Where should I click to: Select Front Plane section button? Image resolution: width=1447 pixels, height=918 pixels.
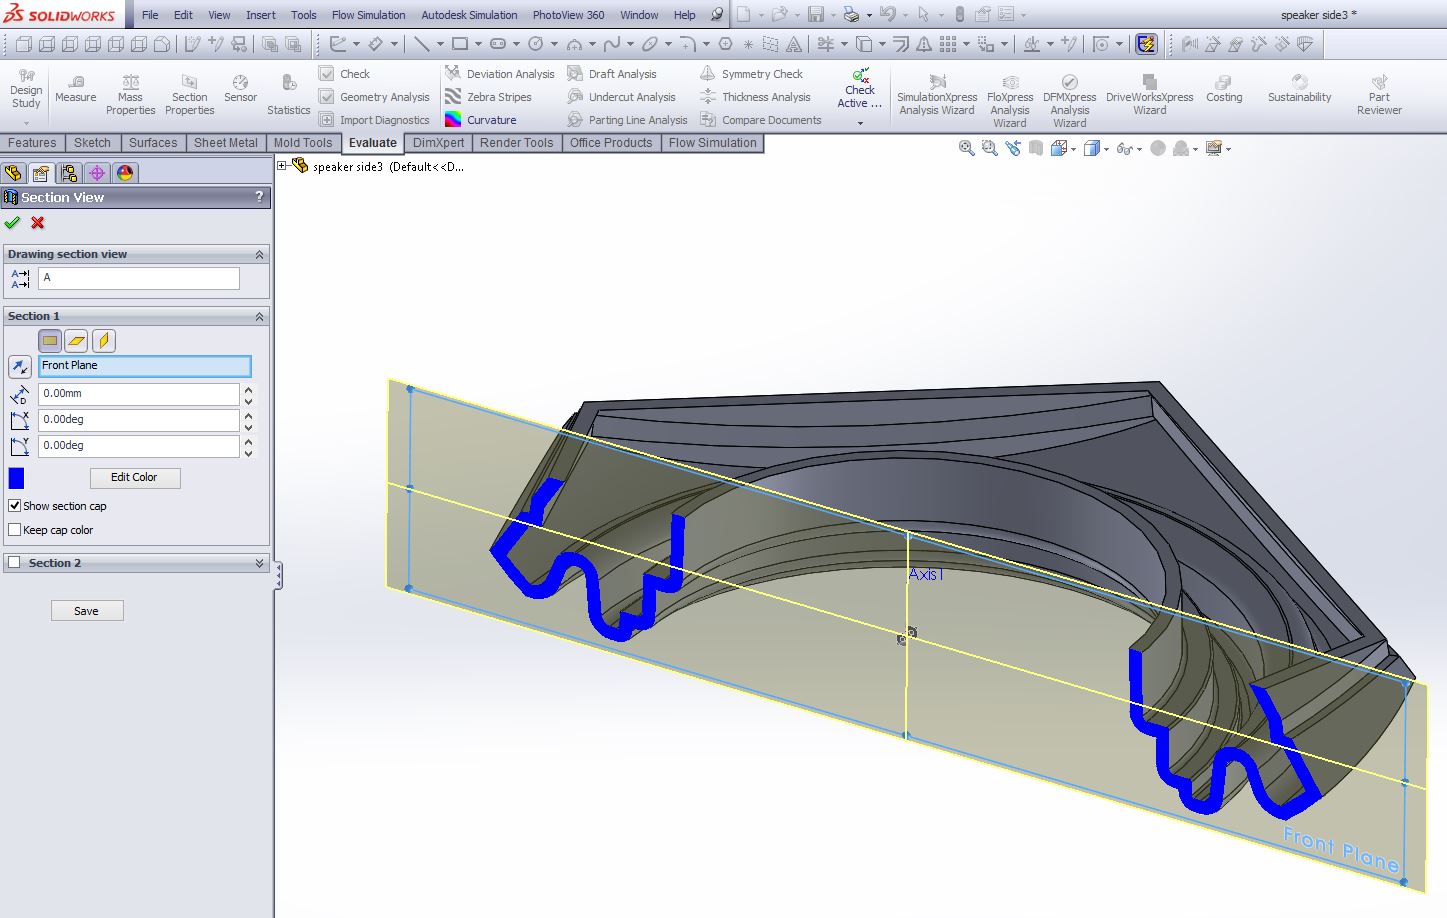[x=50, y=341]
